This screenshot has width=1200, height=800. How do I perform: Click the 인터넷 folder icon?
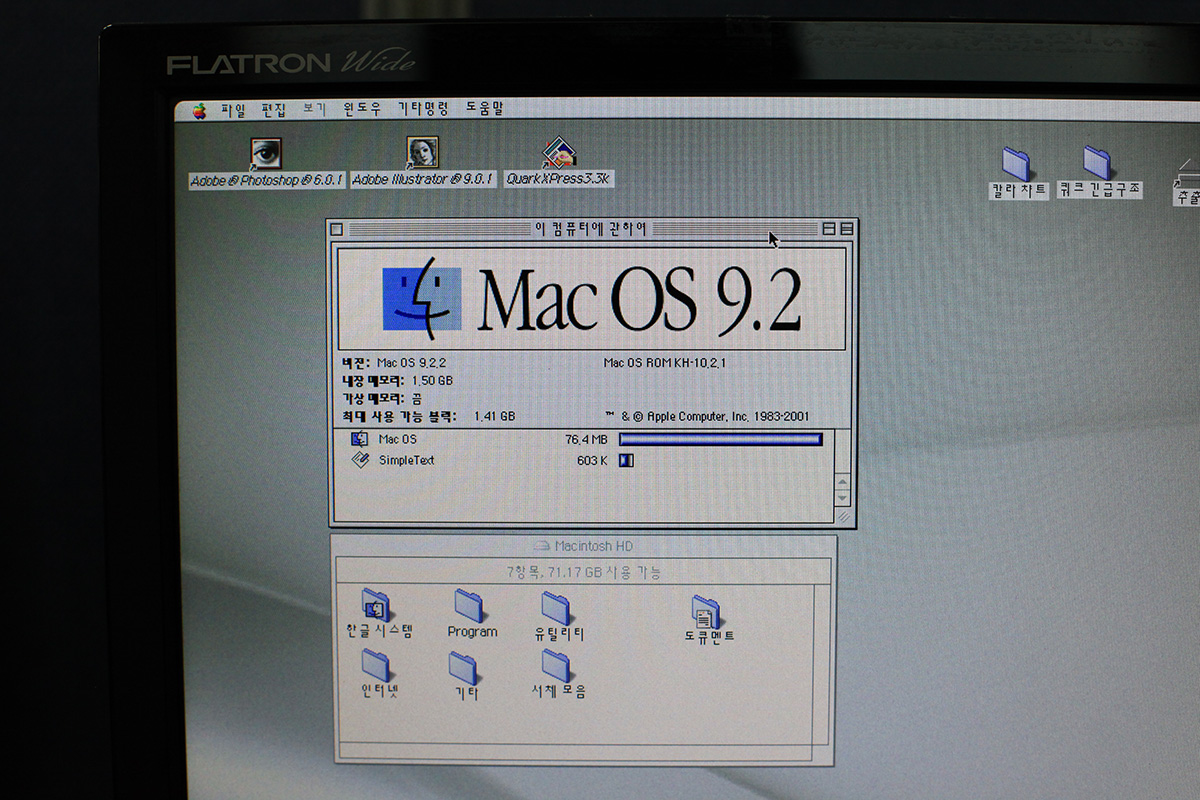pyautogui.click(x=377, y=665)
